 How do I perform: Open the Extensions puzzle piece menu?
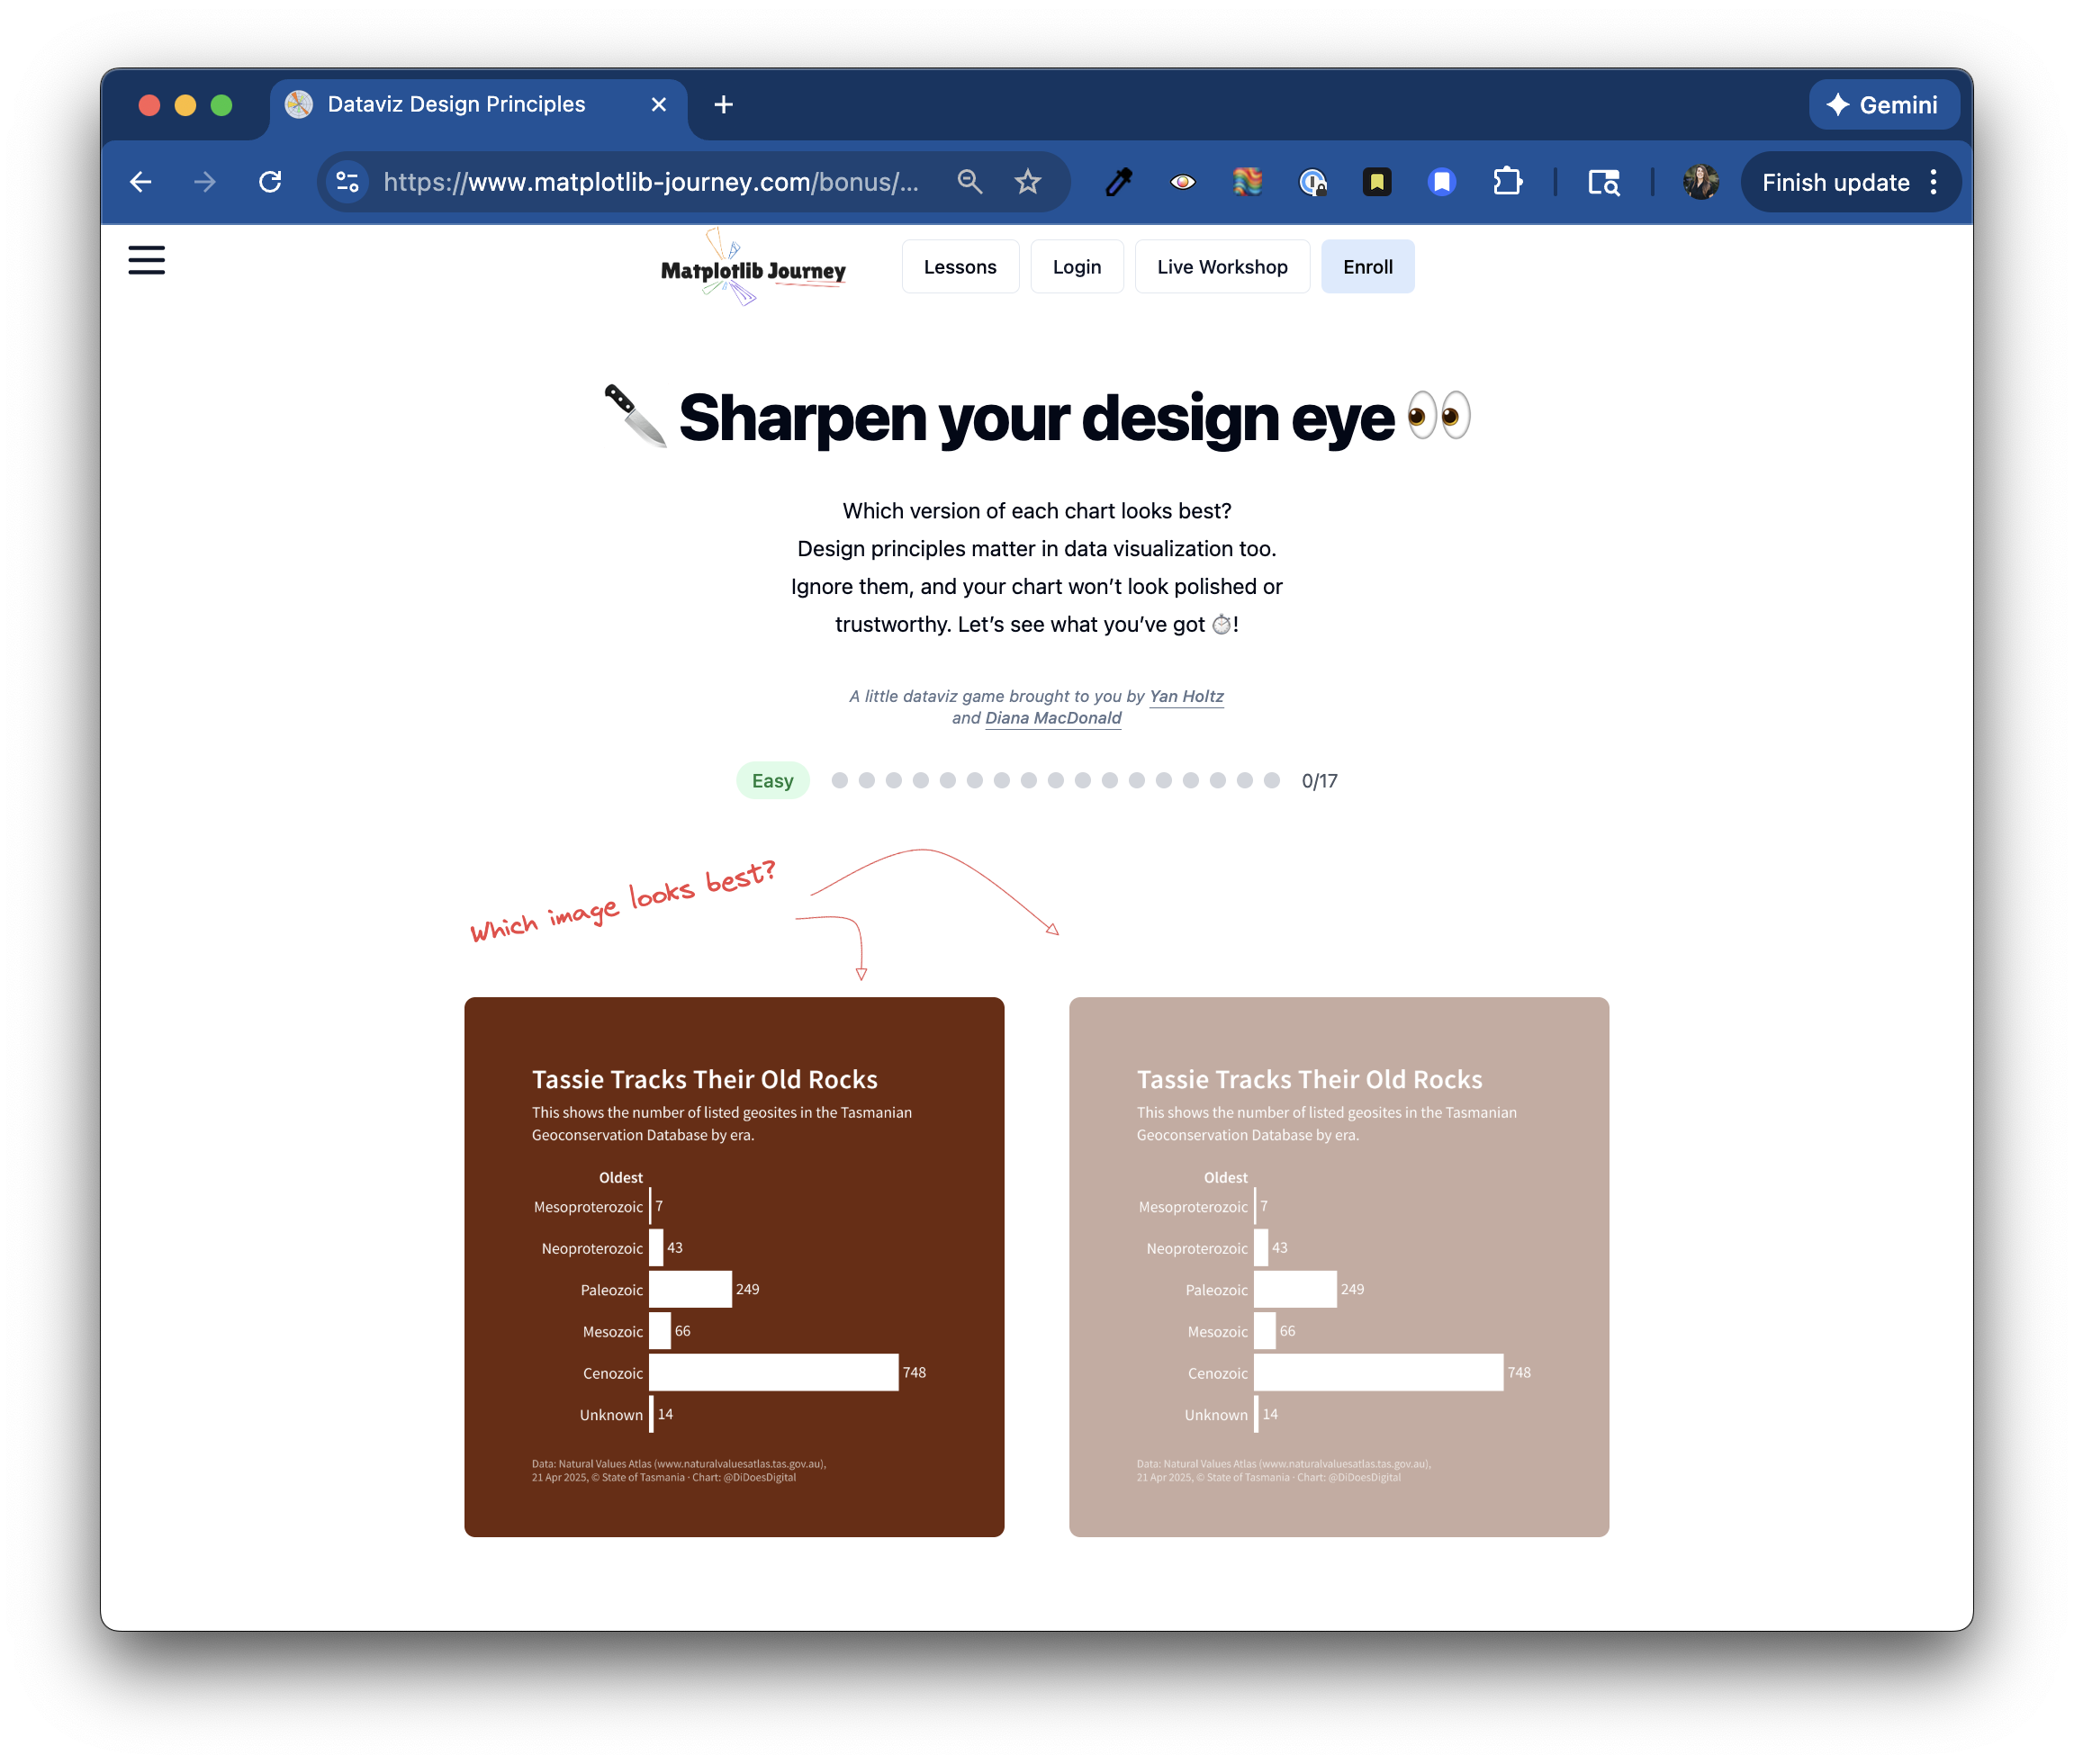coord(1506,182)
